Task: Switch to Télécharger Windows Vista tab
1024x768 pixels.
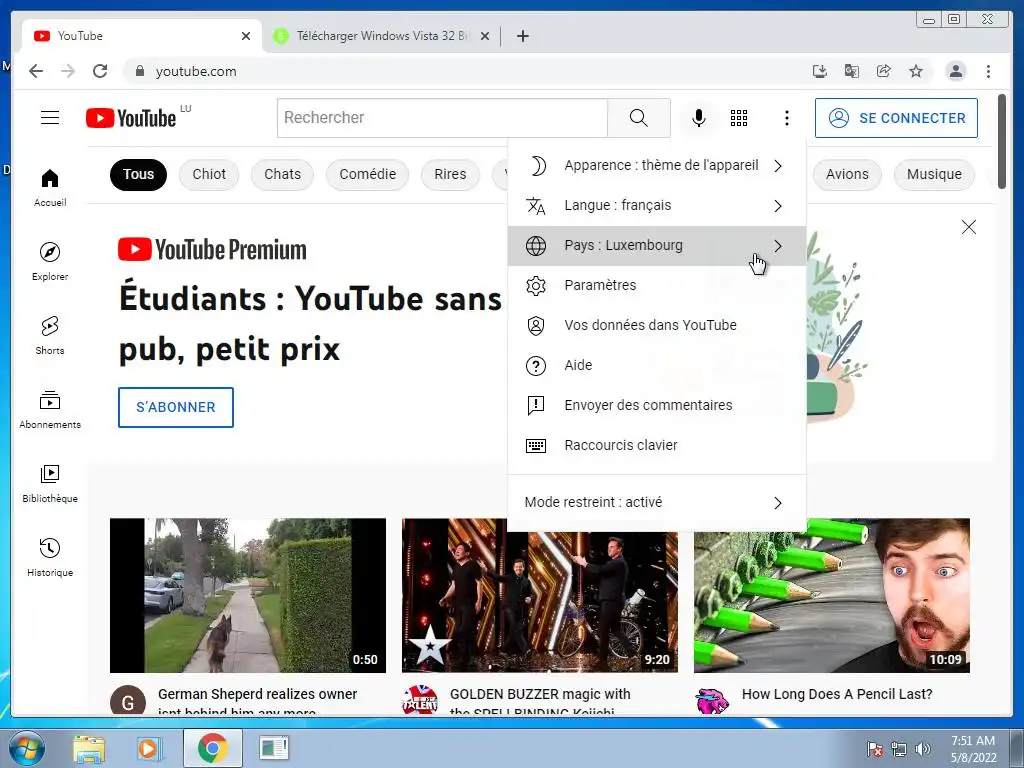Action: point(382,36)
